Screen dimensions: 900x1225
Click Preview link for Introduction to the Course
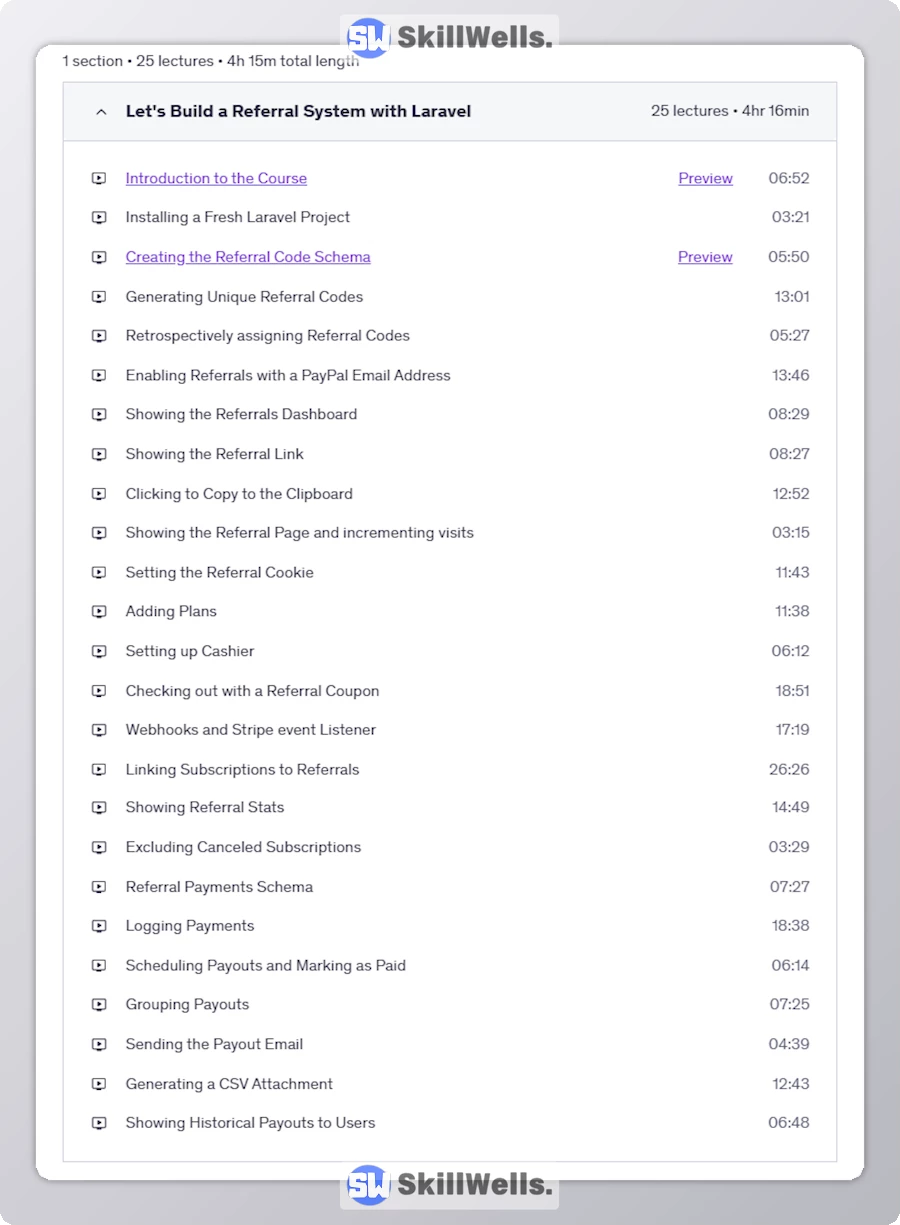pyautogui.click(x=705, y=178)
